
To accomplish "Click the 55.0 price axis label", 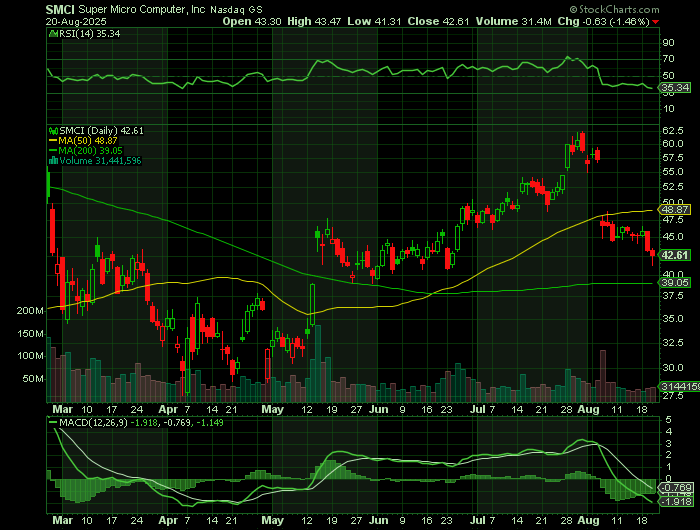I will coord(673,172).
